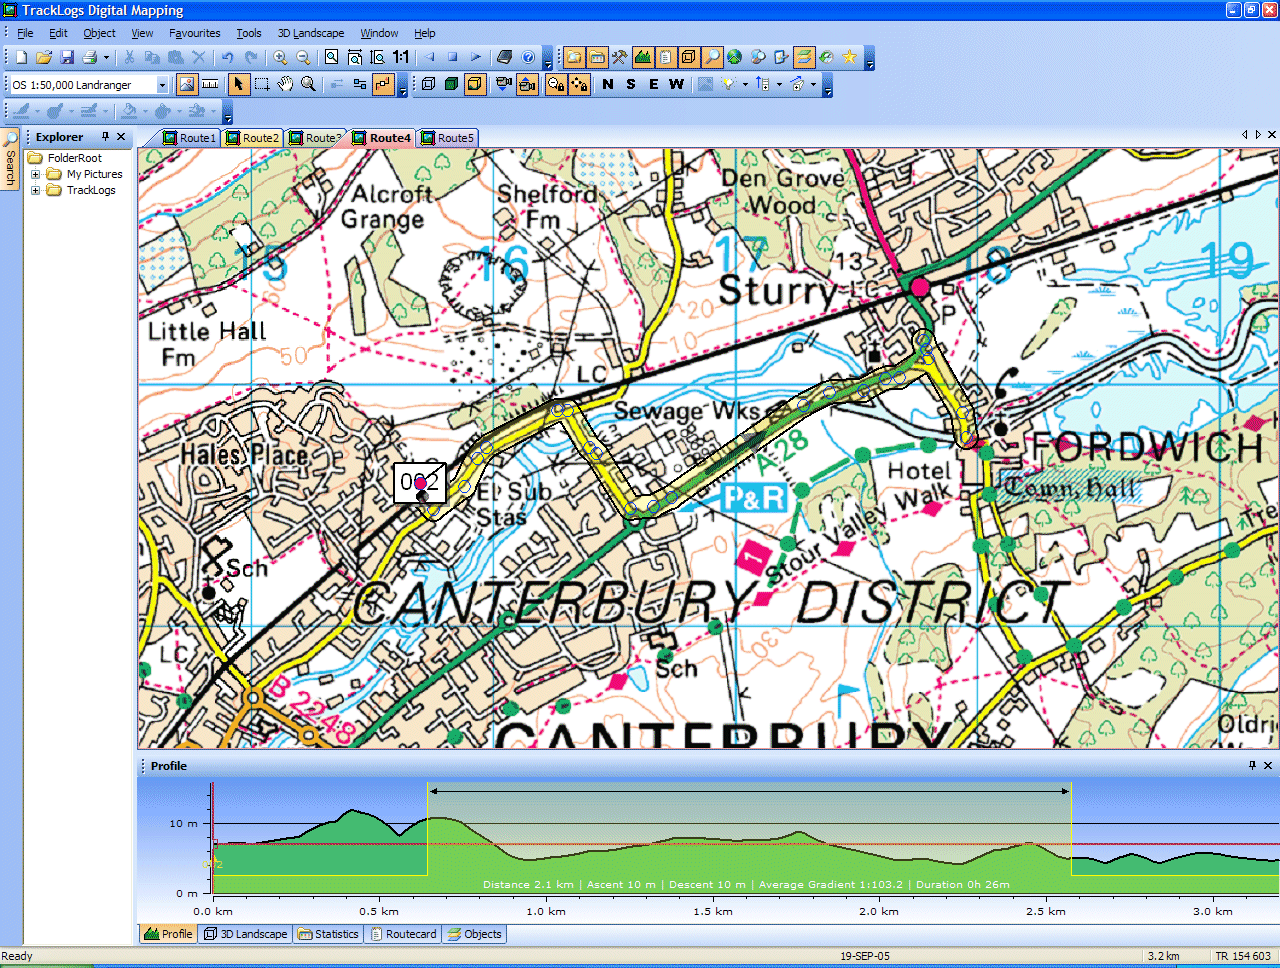
Task: Open the Print button's dropdown arrow
Action: [x=106, y=57]
